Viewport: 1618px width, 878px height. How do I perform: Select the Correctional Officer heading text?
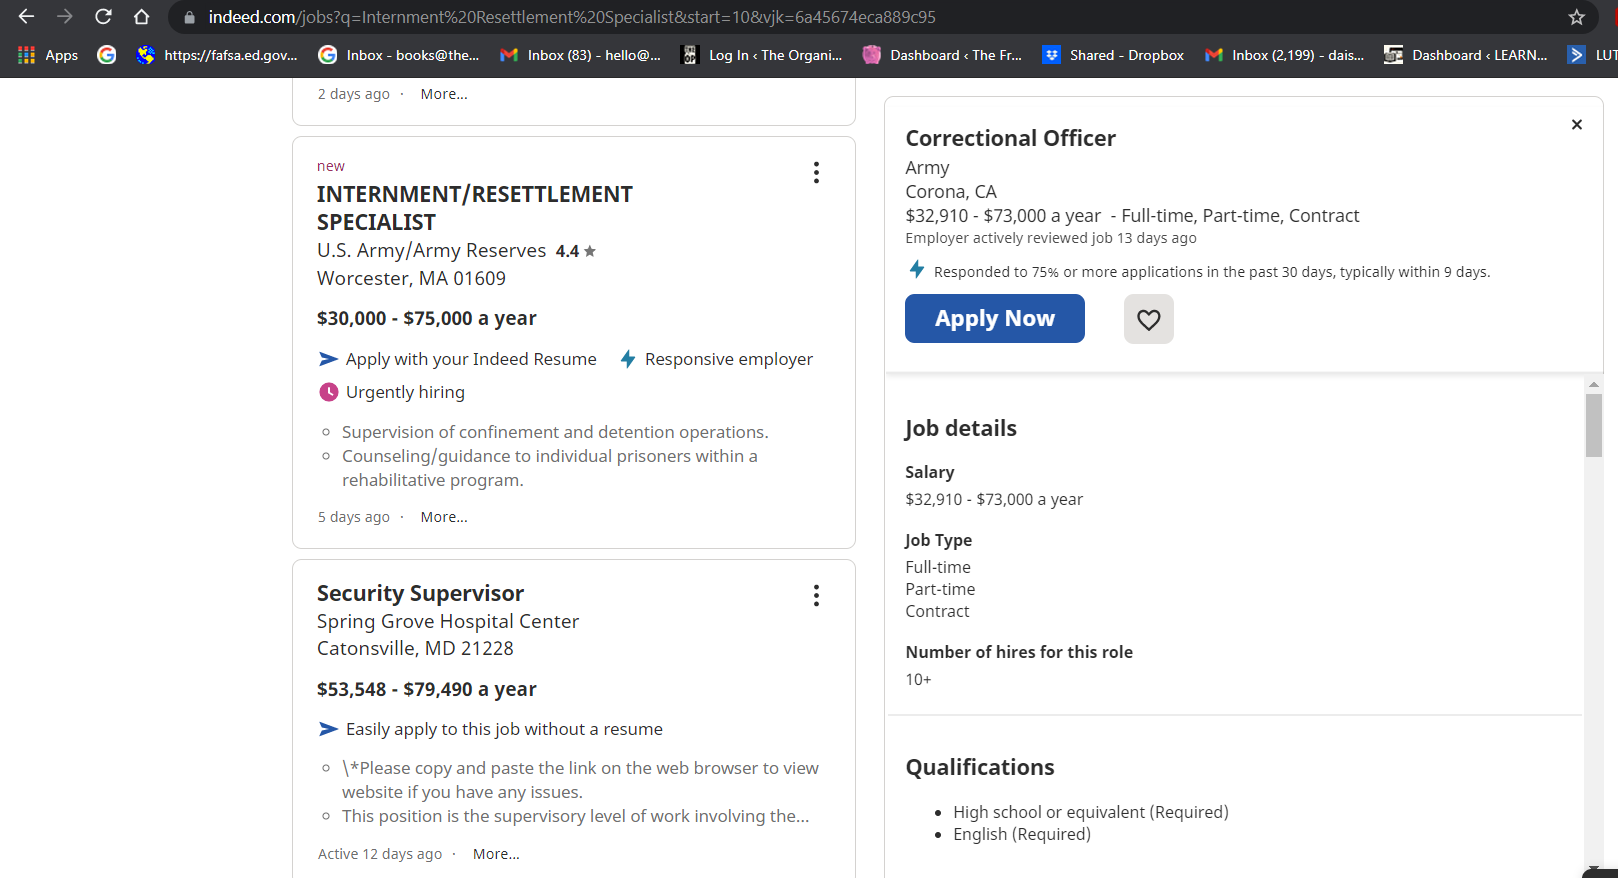[x=1010, y=138]
